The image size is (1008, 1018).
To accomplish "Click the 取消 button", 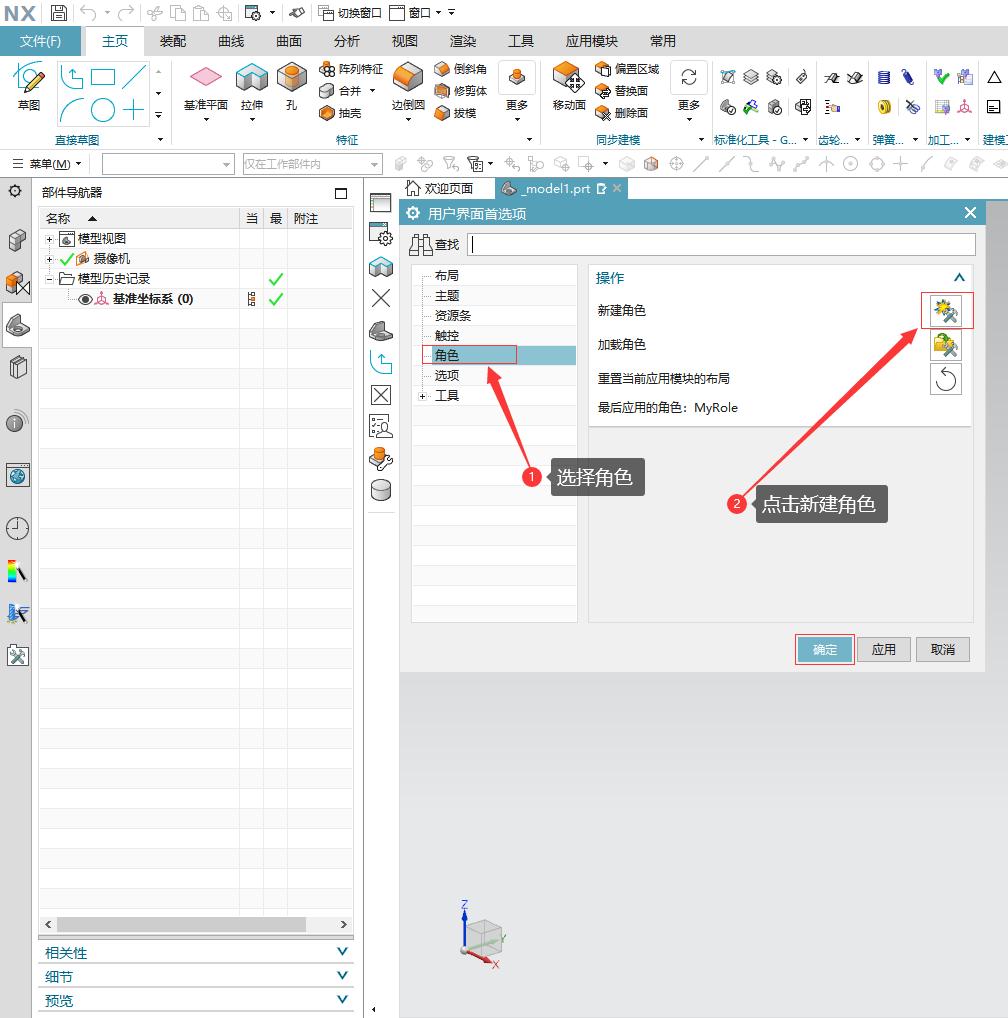I will (942, 650).
